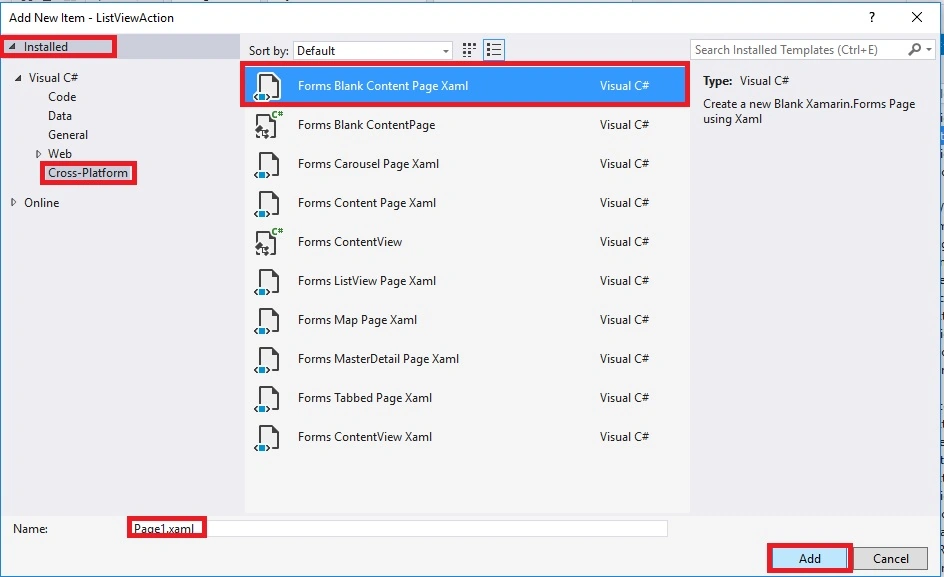
Task: Open the Sort by Default dropdown
Action: coord(373,51)
